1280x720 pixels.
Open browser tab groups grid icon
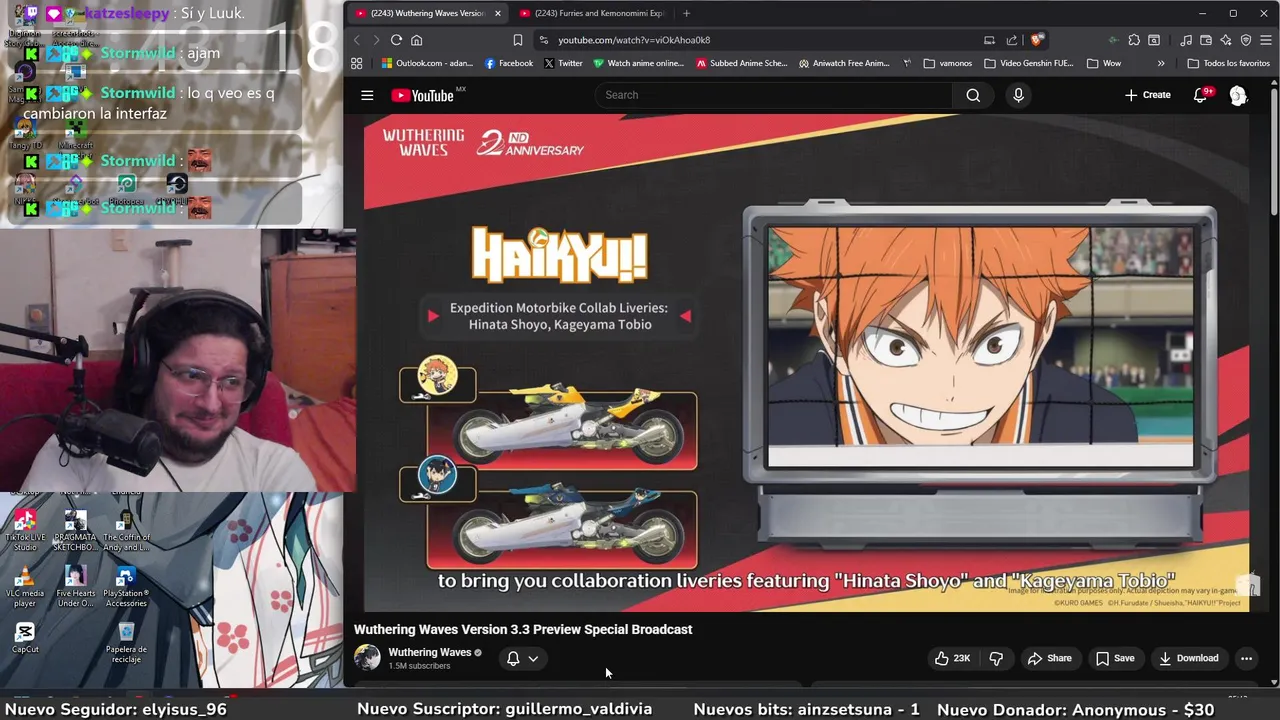pyautogui.click(x=356, y=63)
